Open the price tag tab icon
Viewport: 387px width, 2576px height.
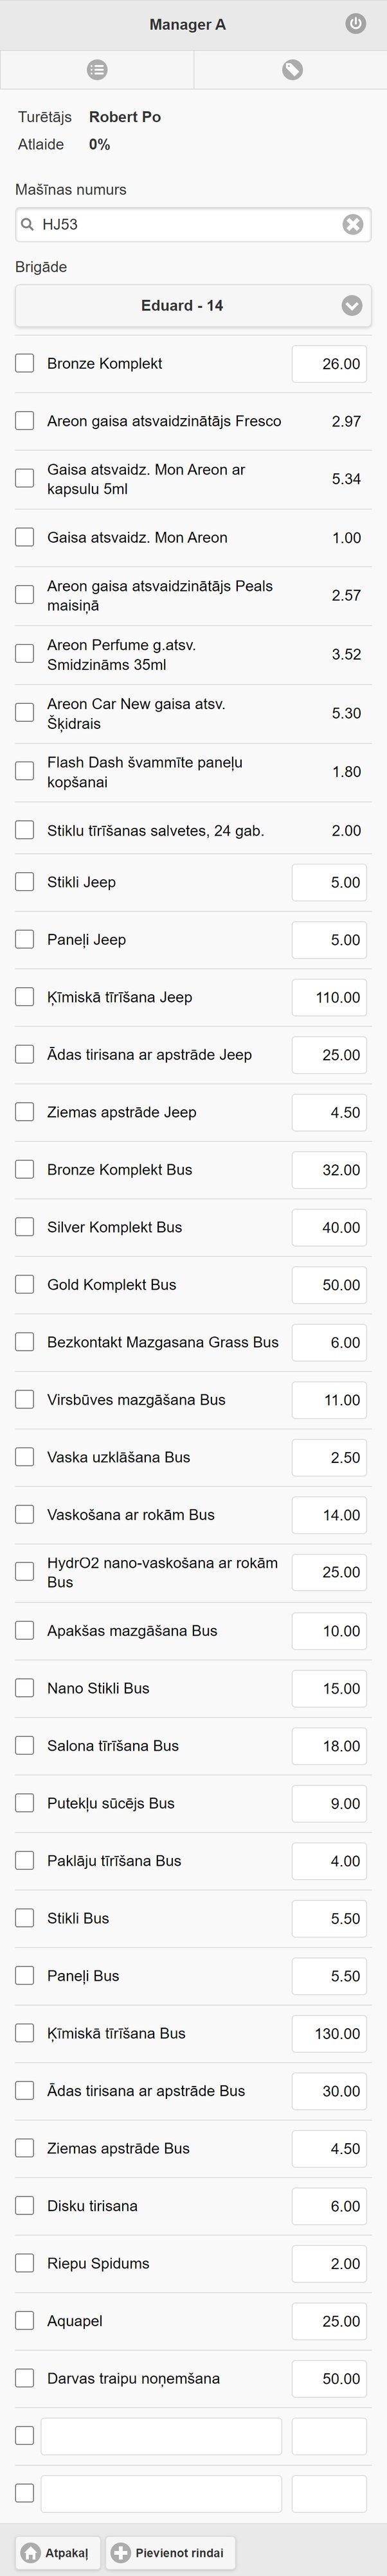292,69
